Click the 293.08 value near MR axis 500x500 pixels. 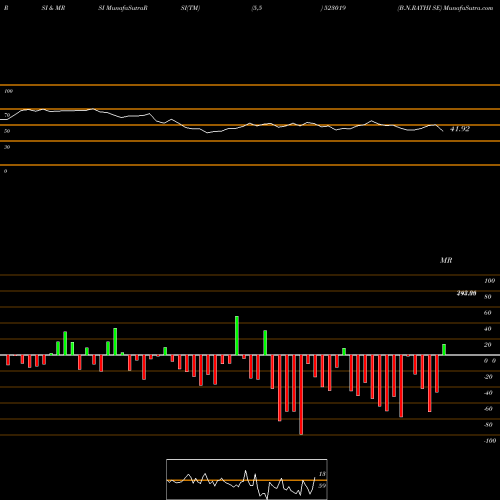[466, 293]
